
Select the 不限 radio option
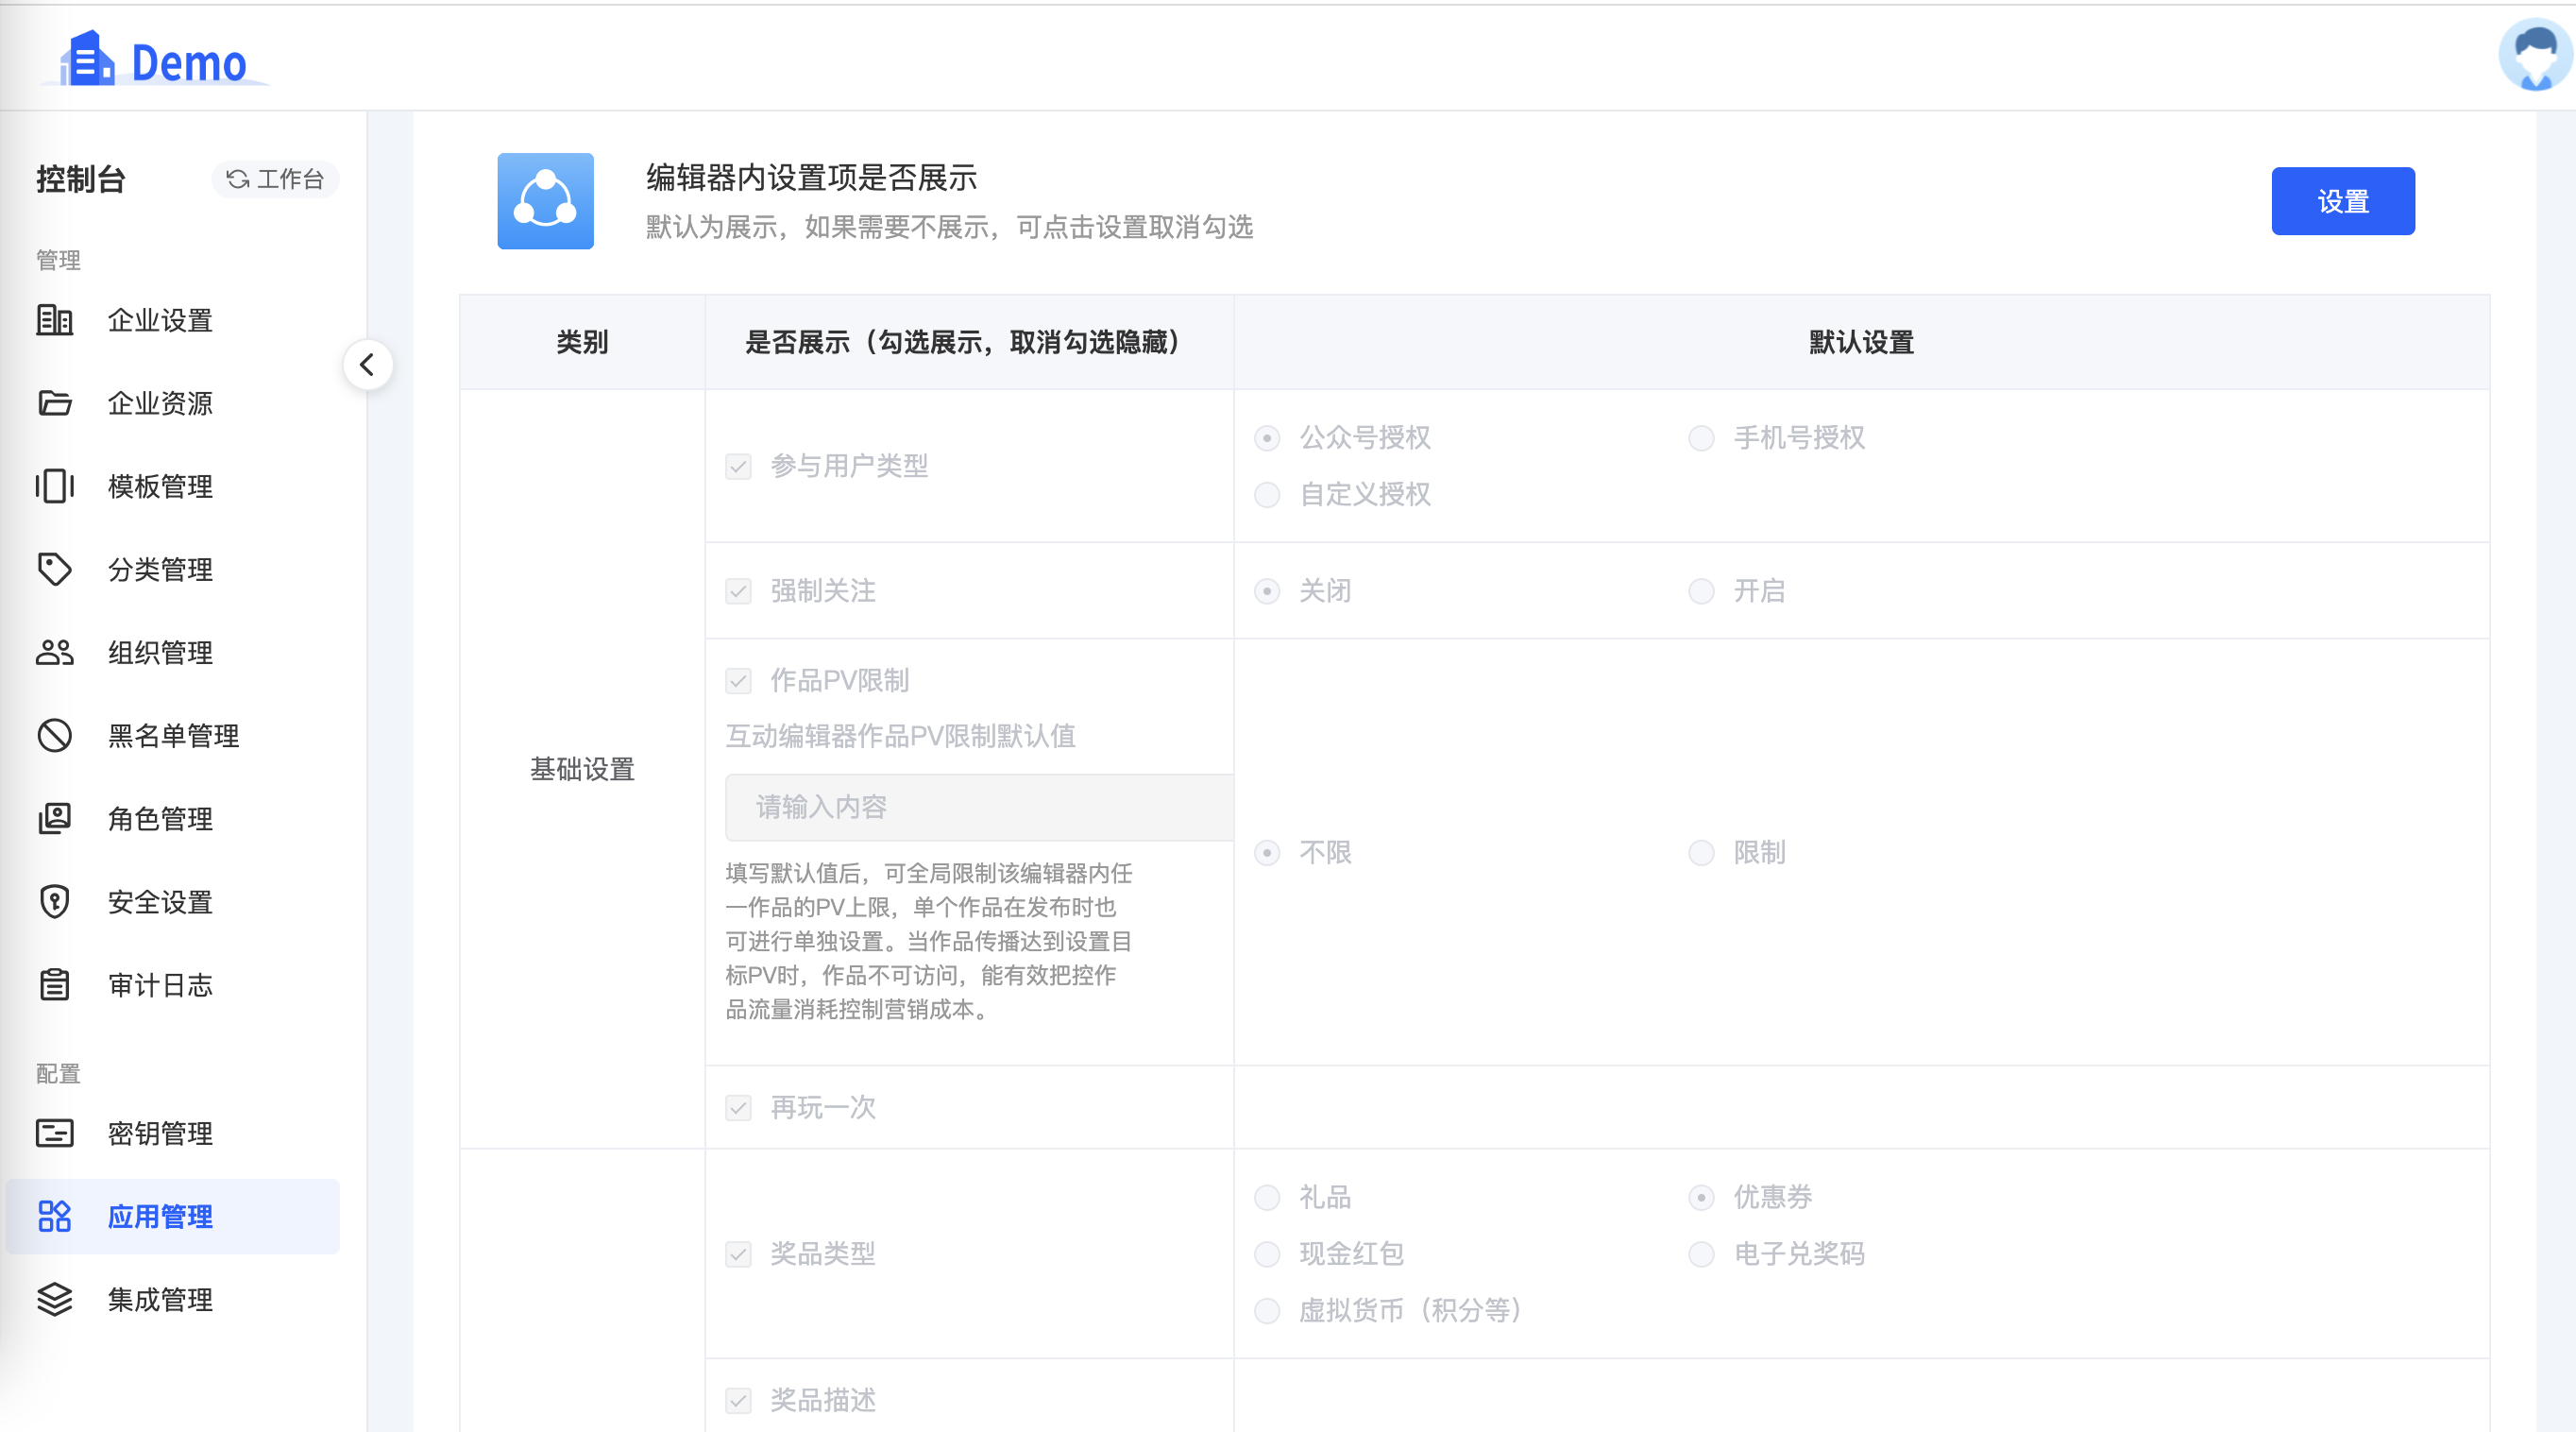pyautogui.click(x=1267, y=853)
